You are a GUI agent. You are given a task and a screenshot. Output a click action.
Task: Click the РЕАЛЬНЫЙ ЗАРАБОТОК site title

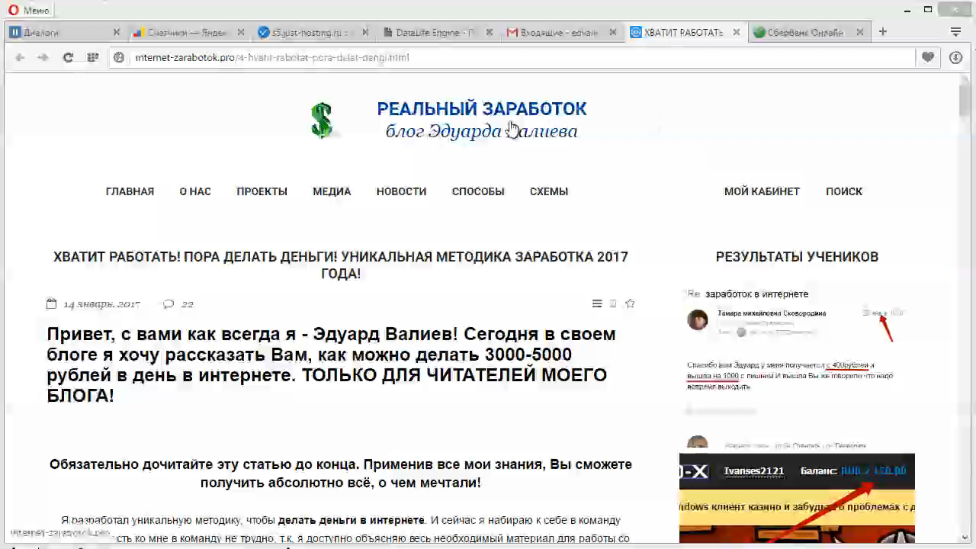(481, 109)
